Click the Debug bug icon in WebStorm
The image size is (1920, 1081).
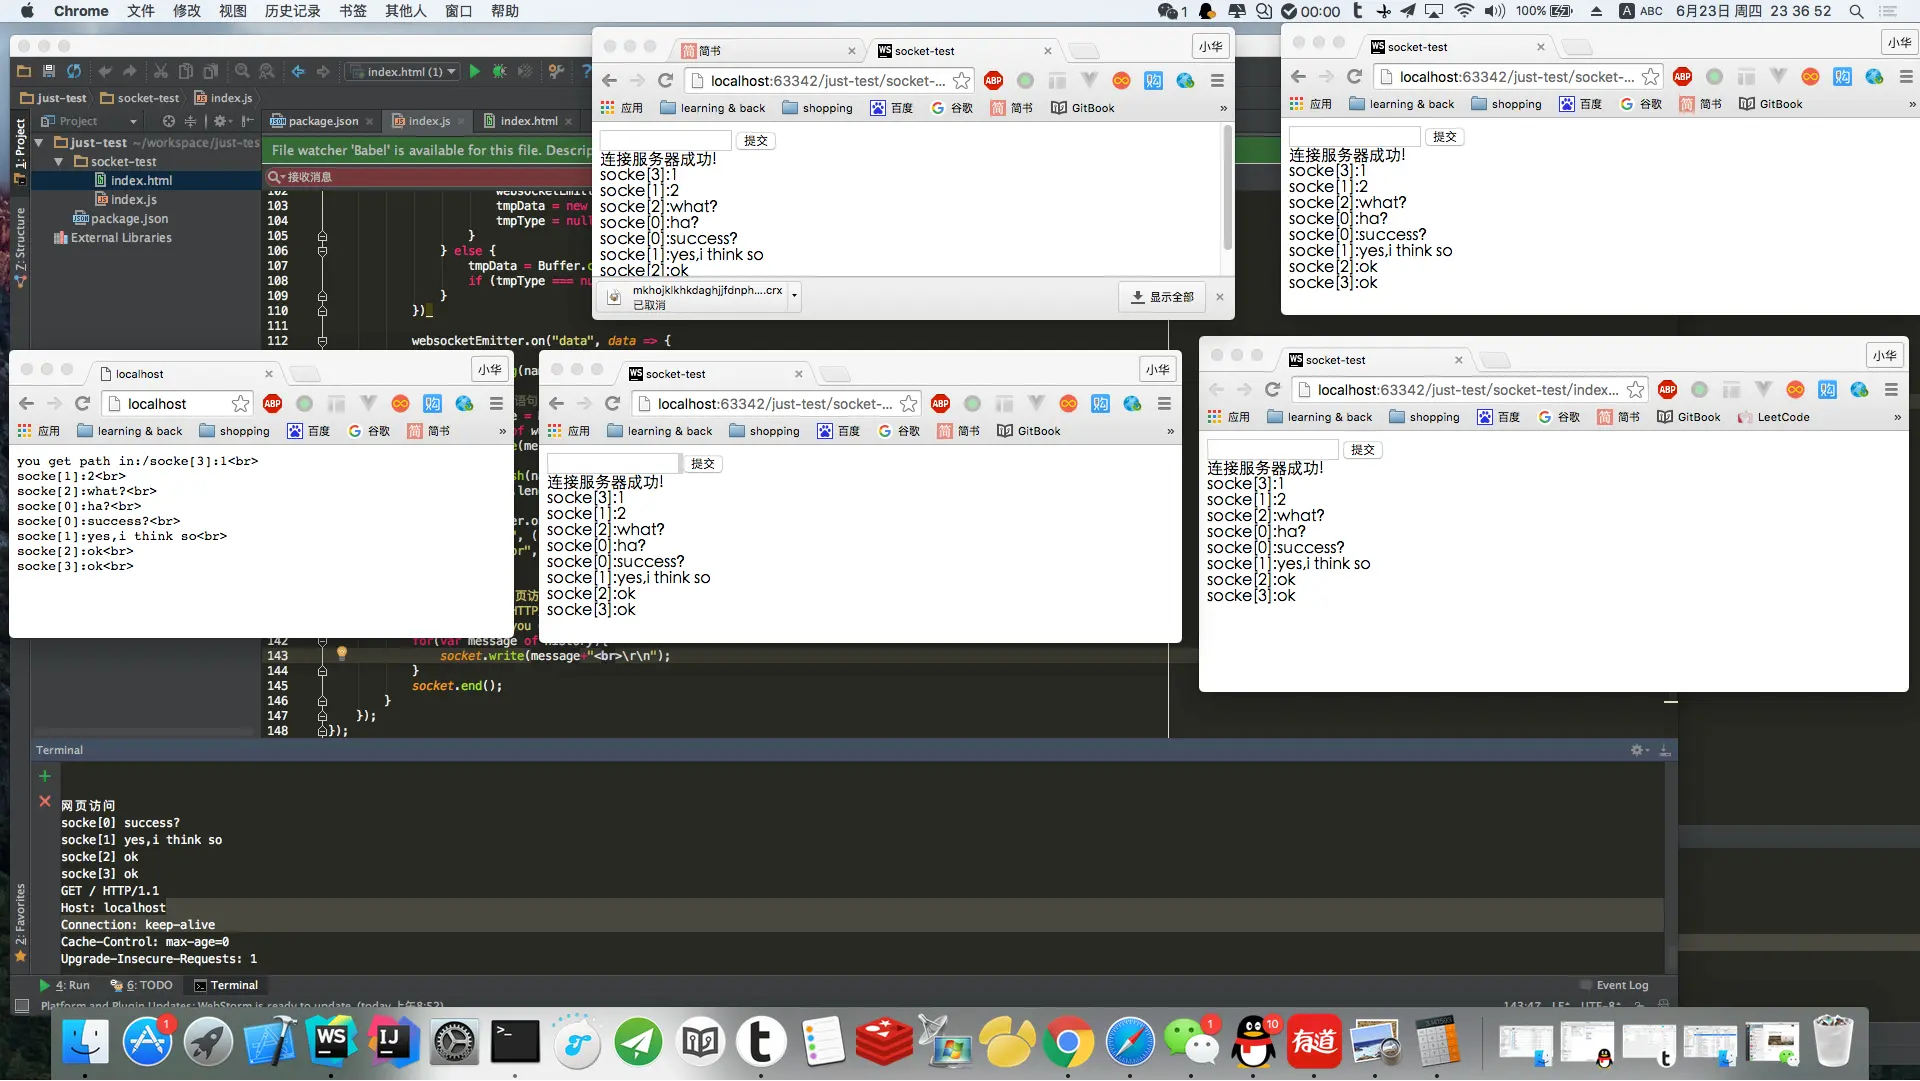tap(499, 71)
